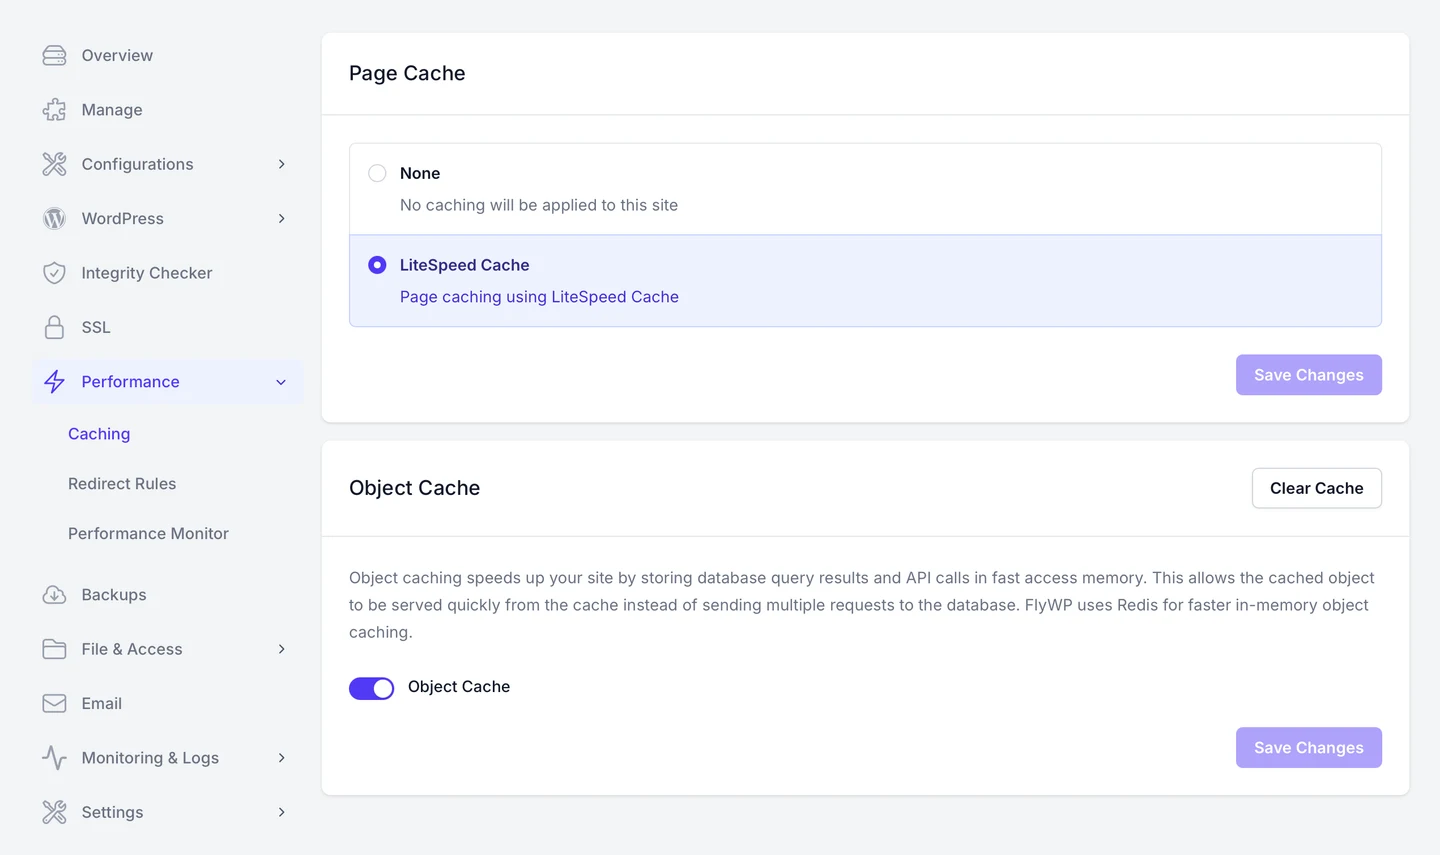The image size is (1440, 855).
Task: Click the Manage puzzle-piece icon
Action: 54,110
